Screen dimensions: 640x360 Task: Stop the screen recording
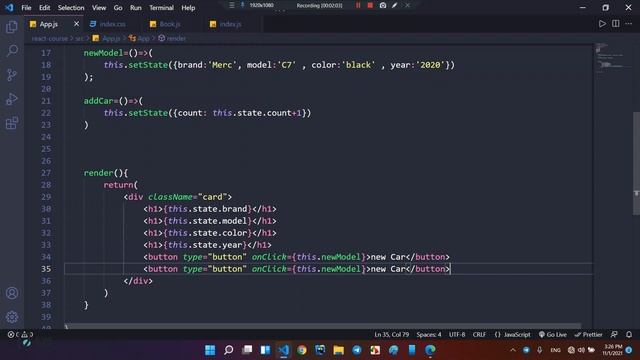pyautogui.click(x=370, y=5)
